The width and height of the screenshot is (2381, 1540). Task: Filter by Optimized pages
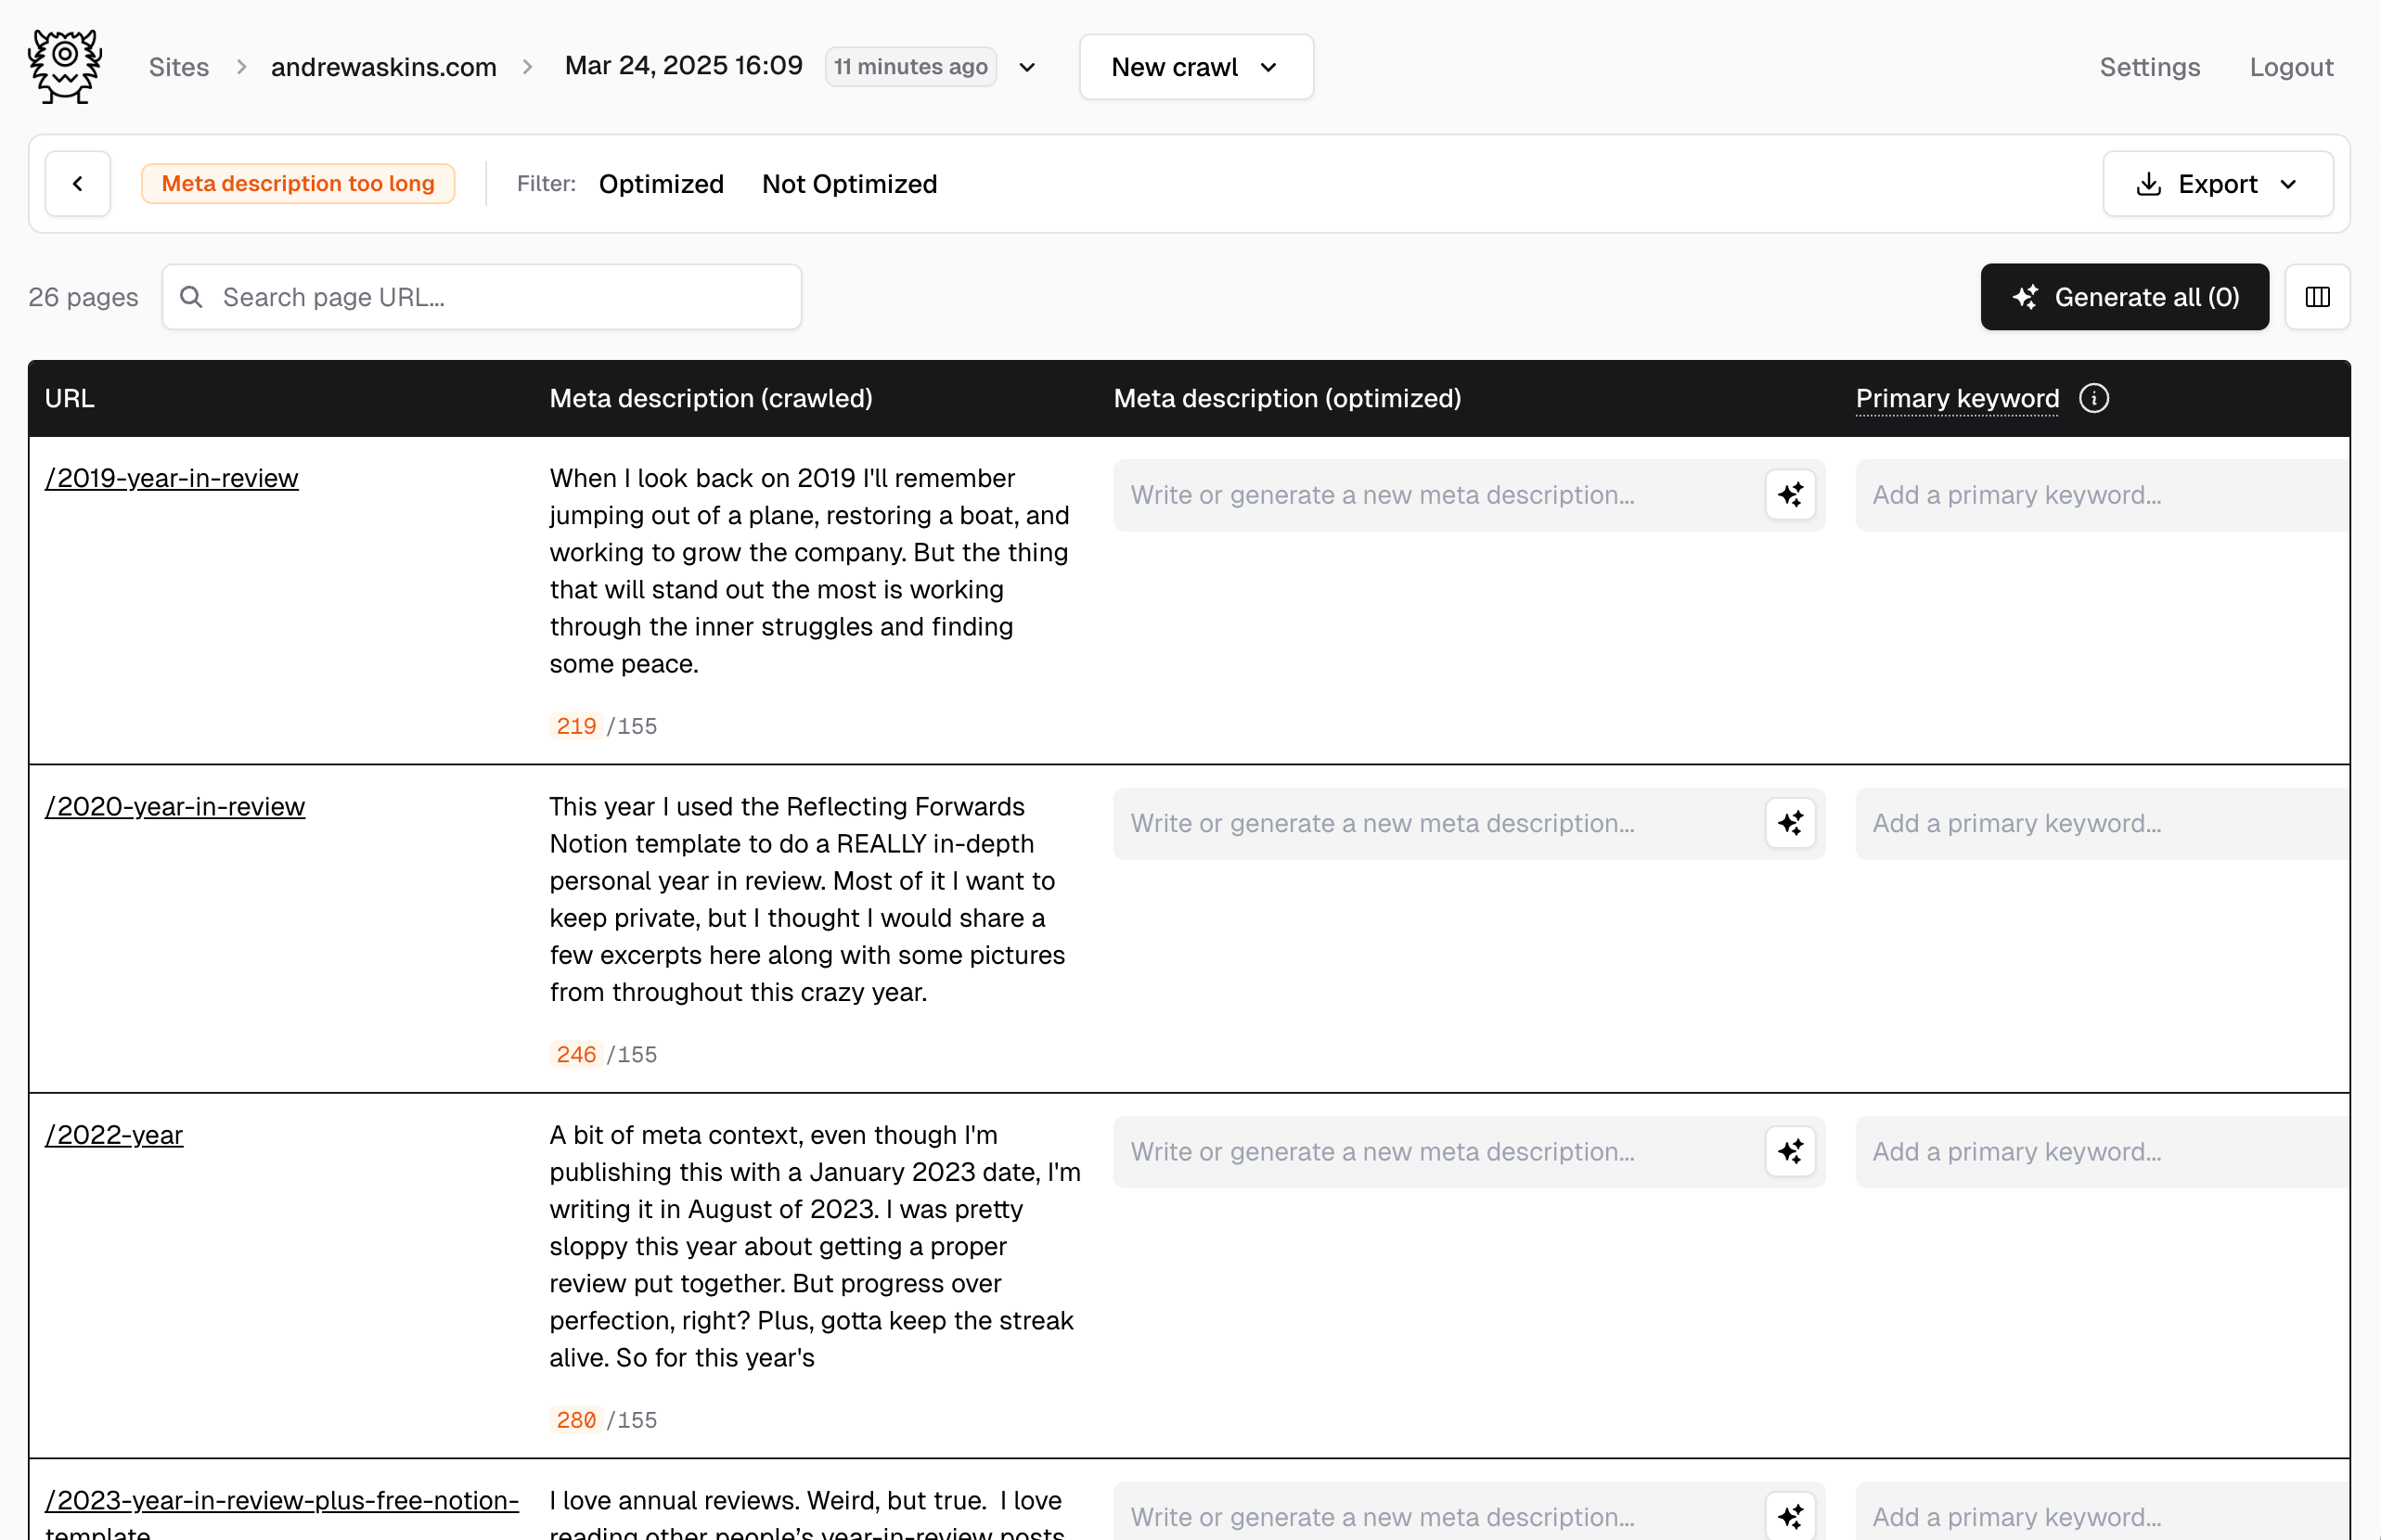pyautogui.click(x=661, y=184)
